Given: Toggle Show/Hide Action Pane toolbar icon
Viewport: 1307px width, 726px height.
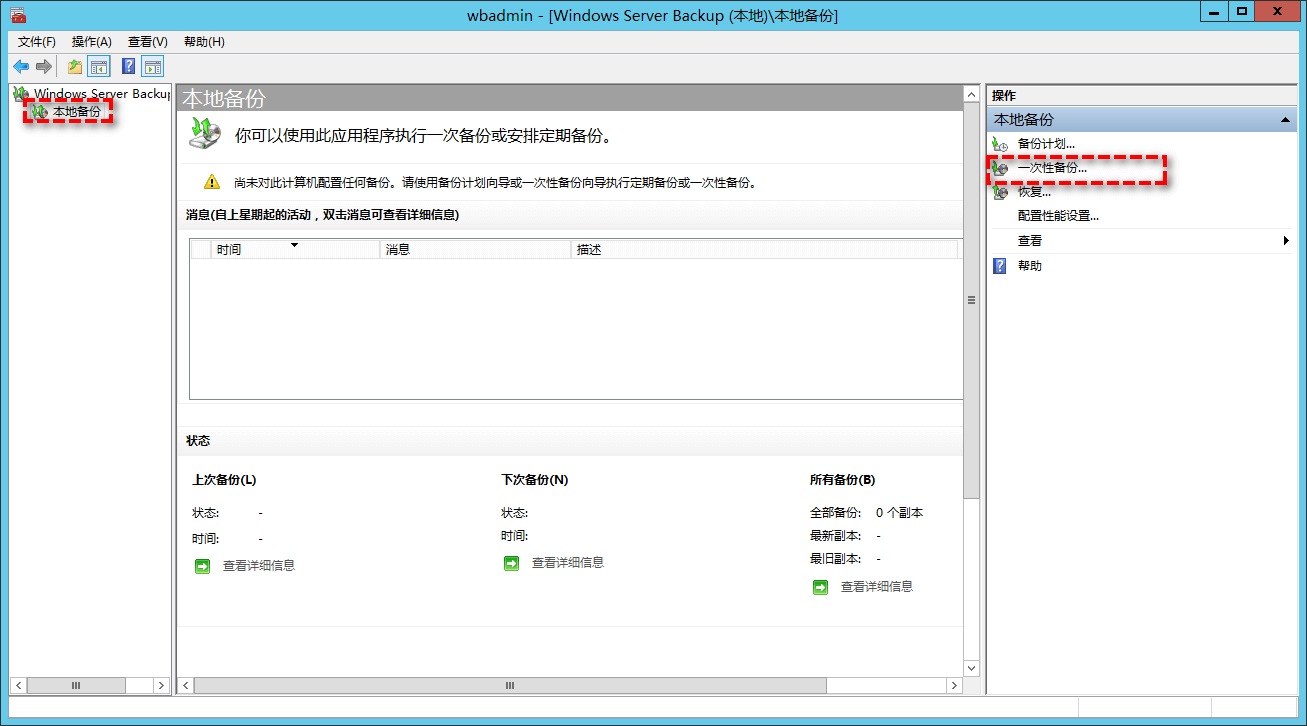Looking at the screenshot, I should tap(152, 67).
